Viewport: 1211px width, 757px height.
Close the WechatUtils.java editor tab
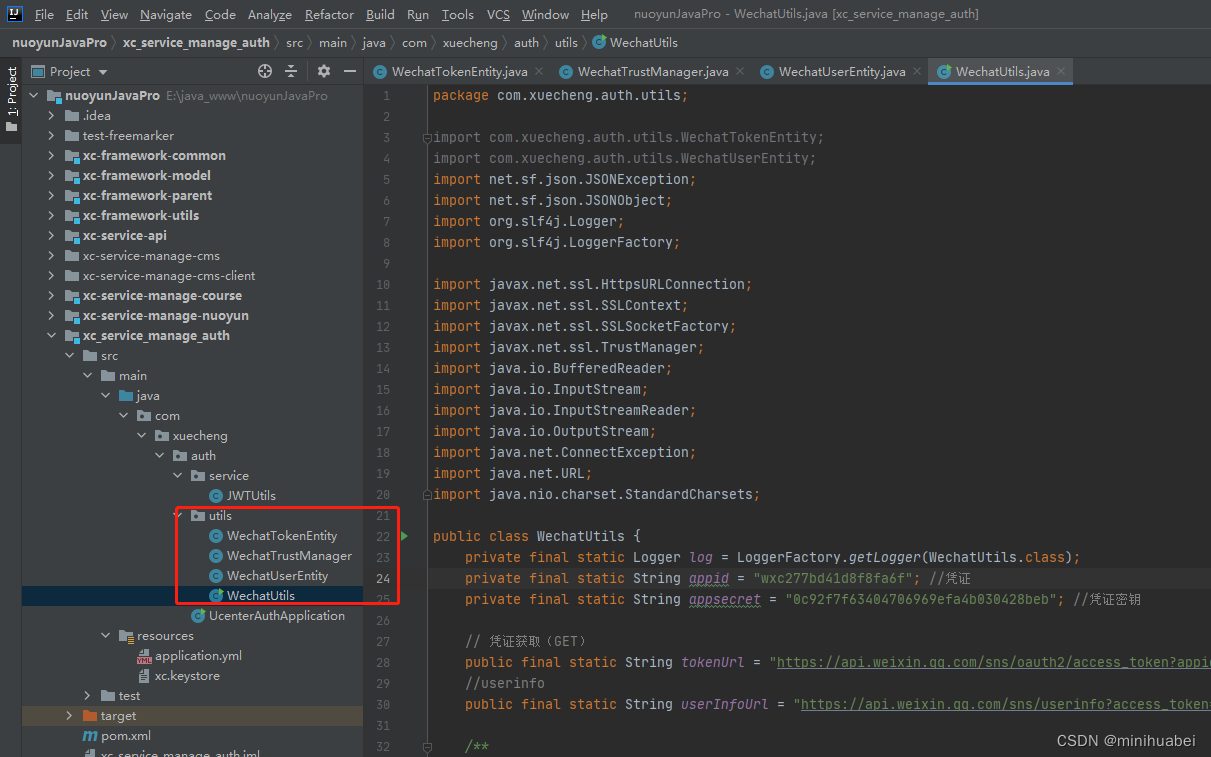(1061, 71)
